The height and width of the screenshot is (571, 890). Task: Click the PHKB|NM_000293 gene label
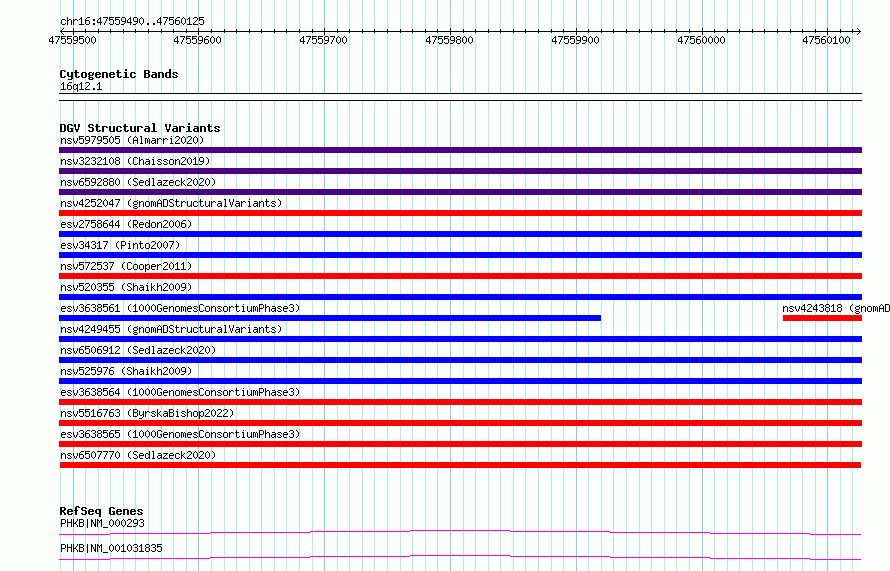[102, 523]
